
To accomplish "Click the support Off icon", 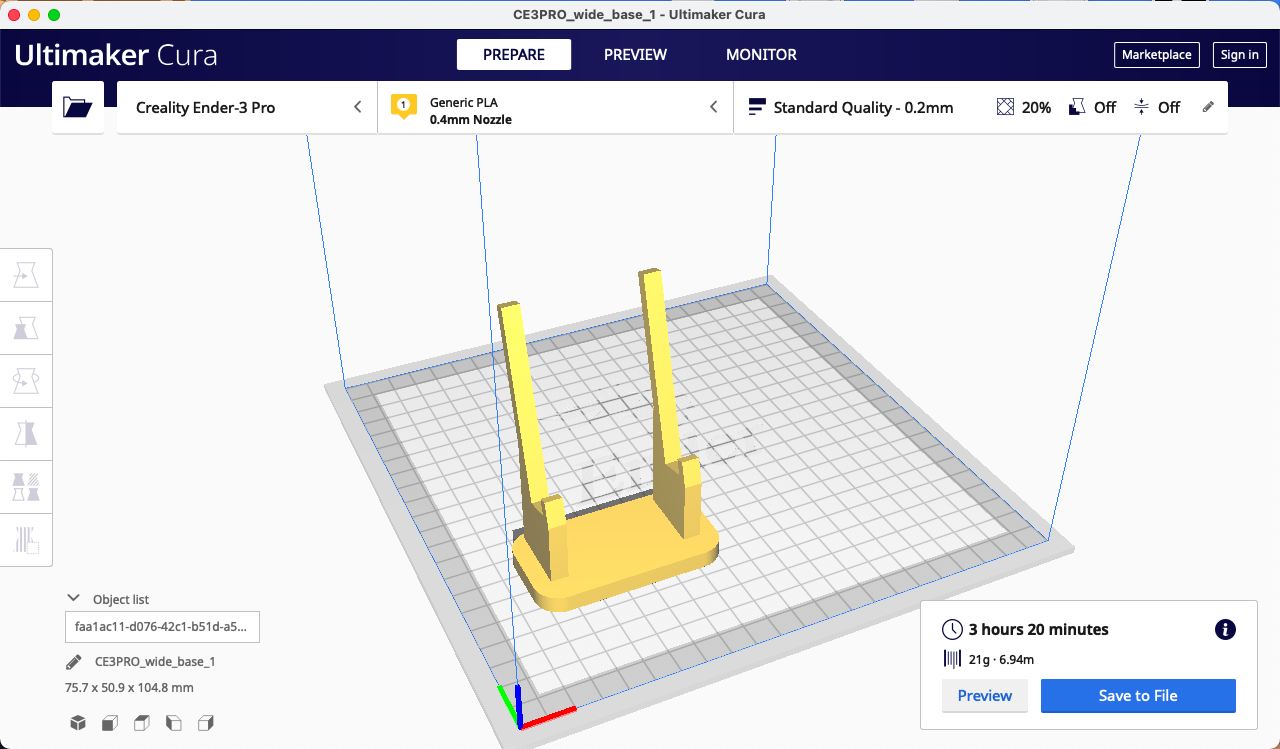I will point(1077,107).
